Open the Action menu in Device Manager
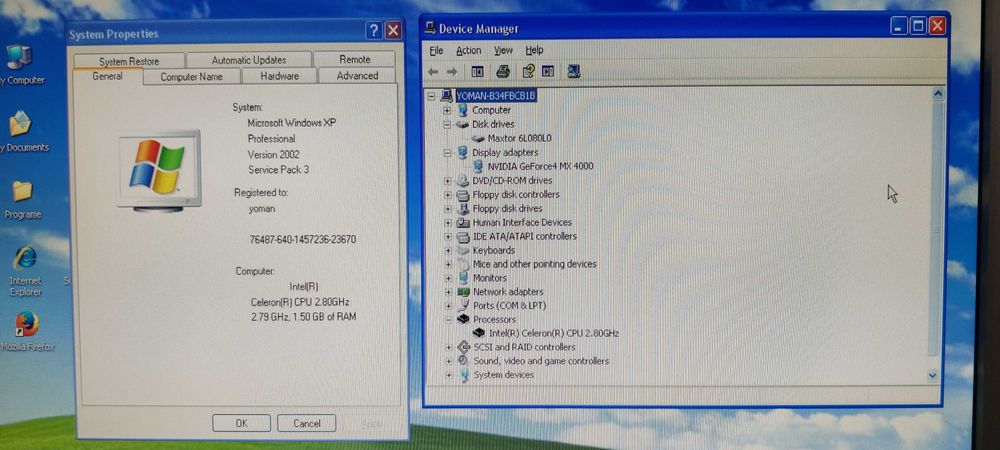The image size is (1000, 450). (469, 50)
